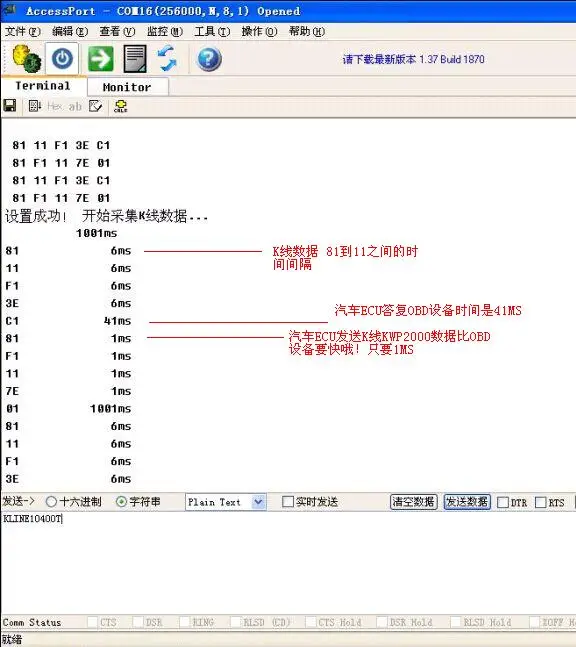The image size is (576, 647).
Task: Check the DTR checkbox
Action: click(503, 502)
